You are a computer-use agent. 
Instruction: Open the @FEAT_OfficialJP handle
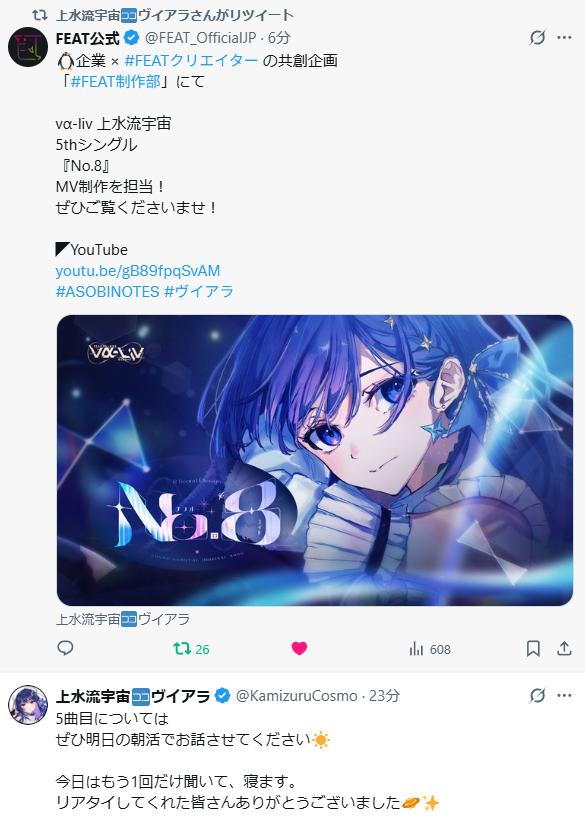point(200,38)
